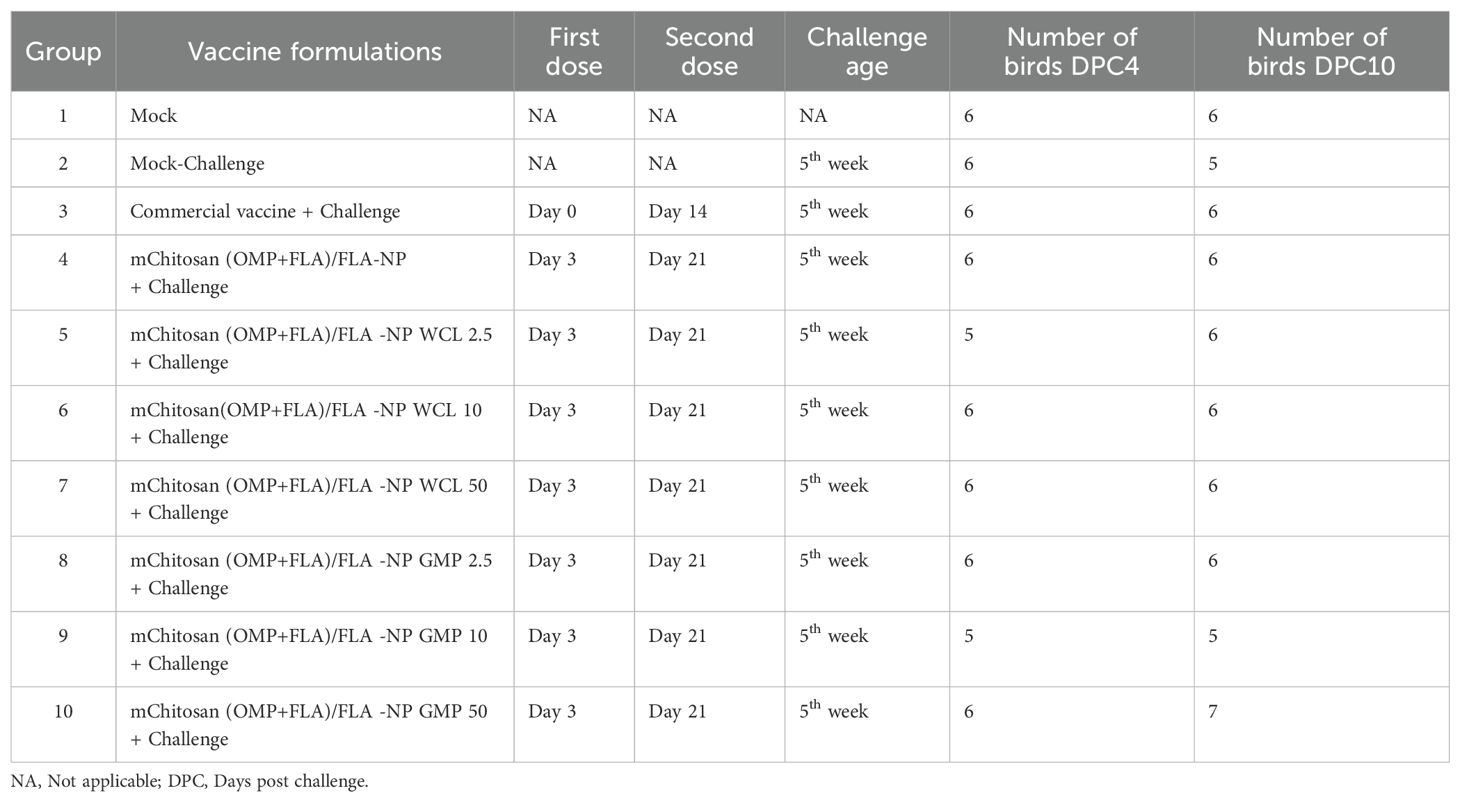The width and height of the screenshot is (1460, 802).
Task: Click the Group column header
Action: (x=63, y=52)
